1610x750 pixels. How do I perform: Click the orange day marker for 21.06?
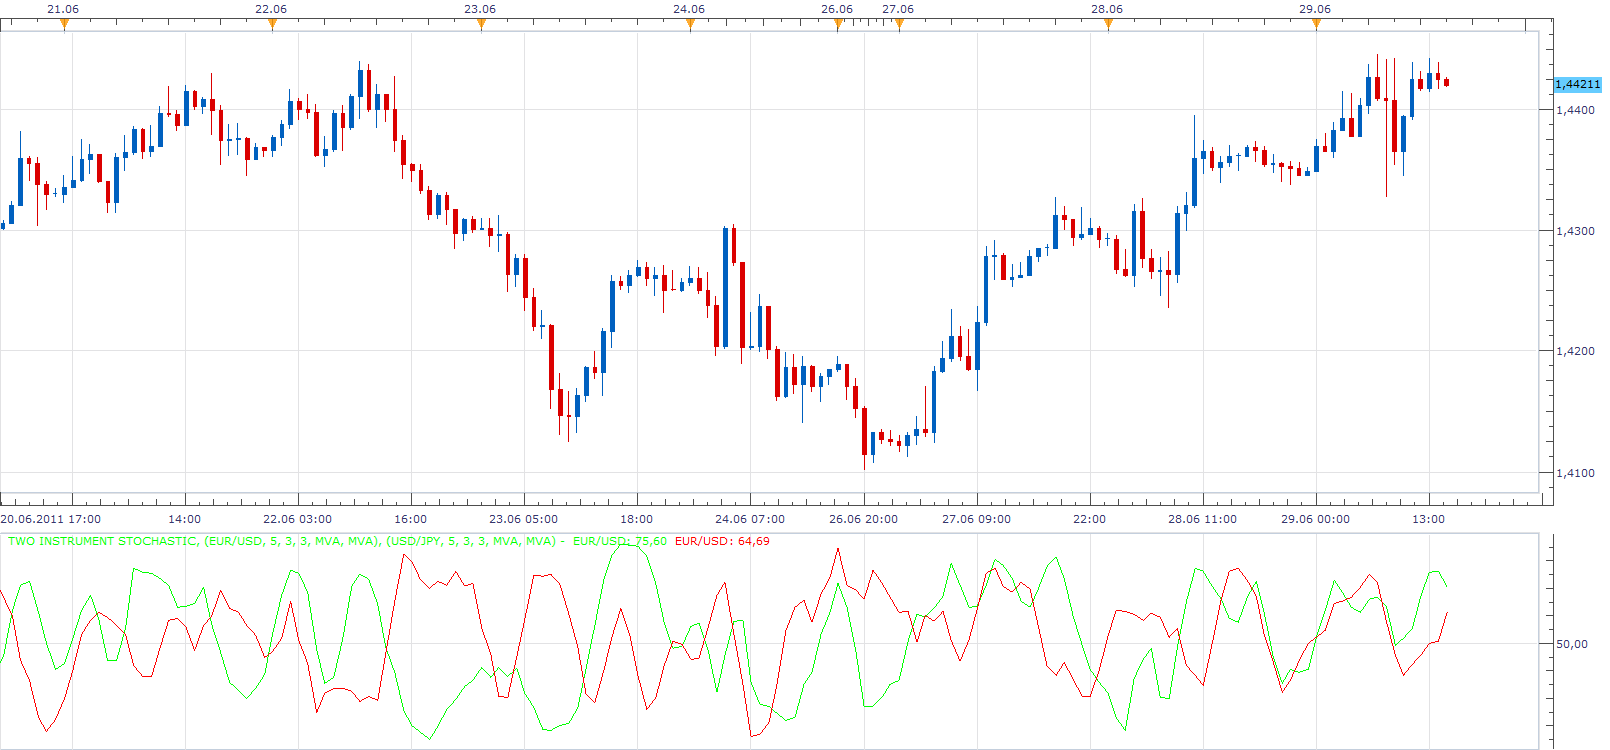pyautogui.click(x=64, y=25)
